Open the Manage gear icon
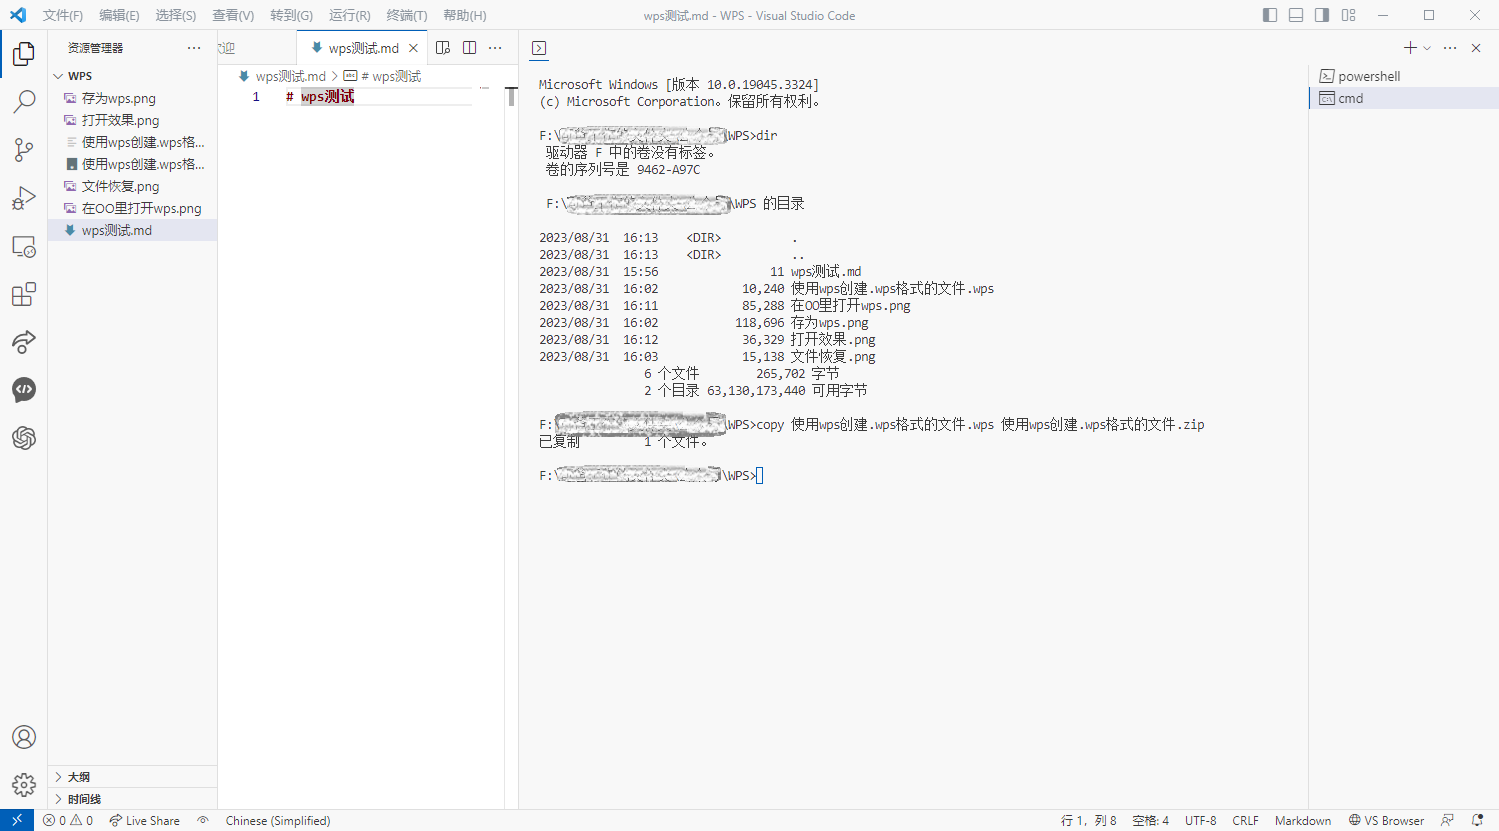The image size is (1499, 831). click(x=23, y=785)
